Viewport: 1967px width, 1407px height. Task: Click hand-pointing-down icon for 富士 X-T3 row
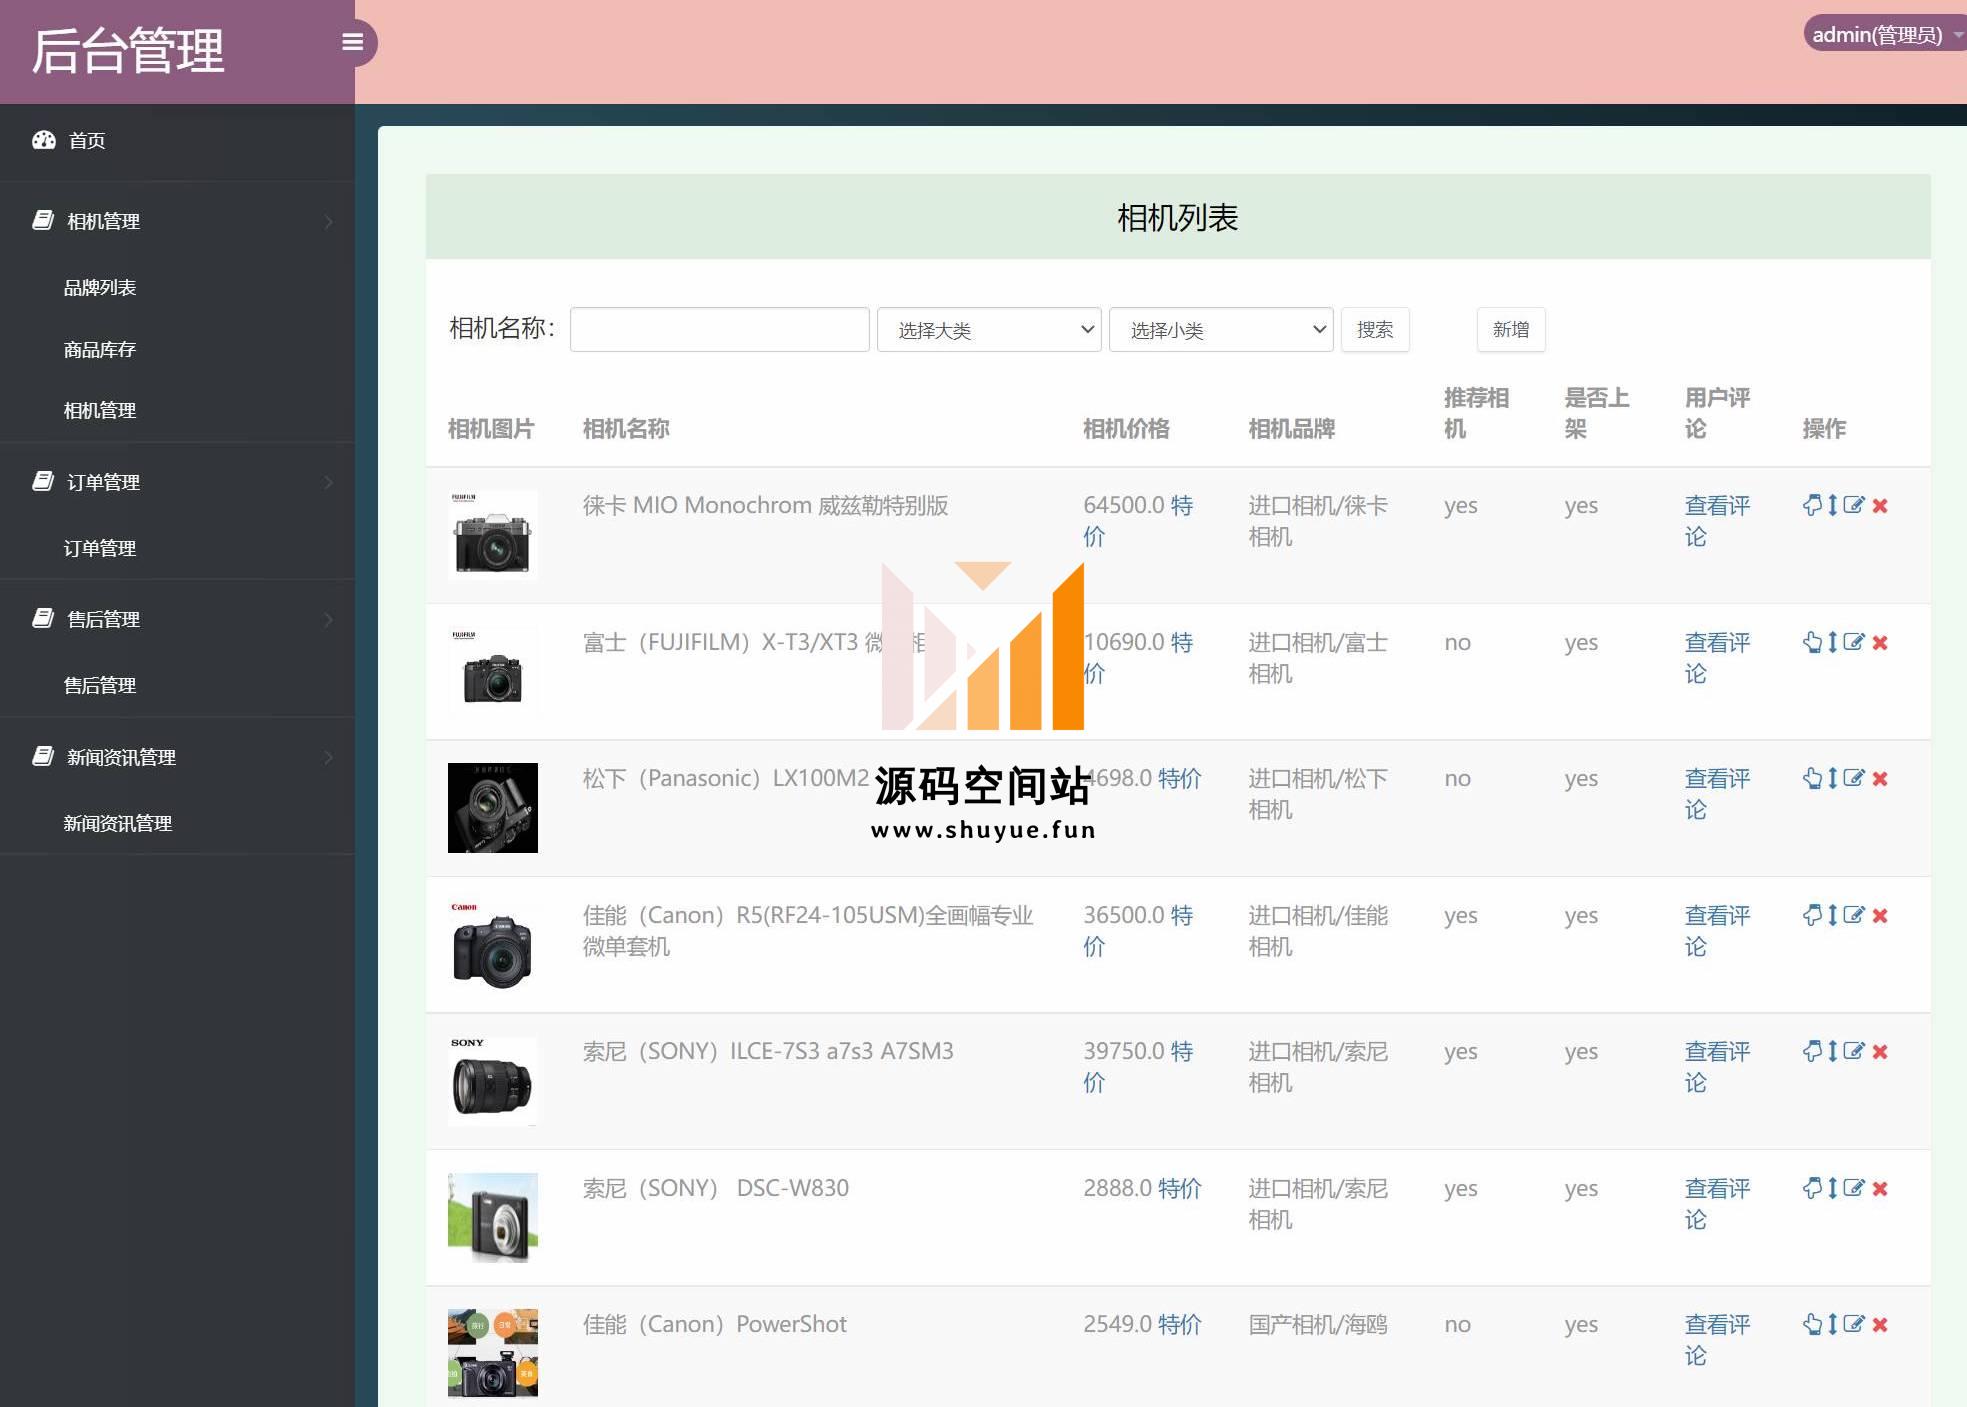pyautogui.click(x=1812, y=642)
